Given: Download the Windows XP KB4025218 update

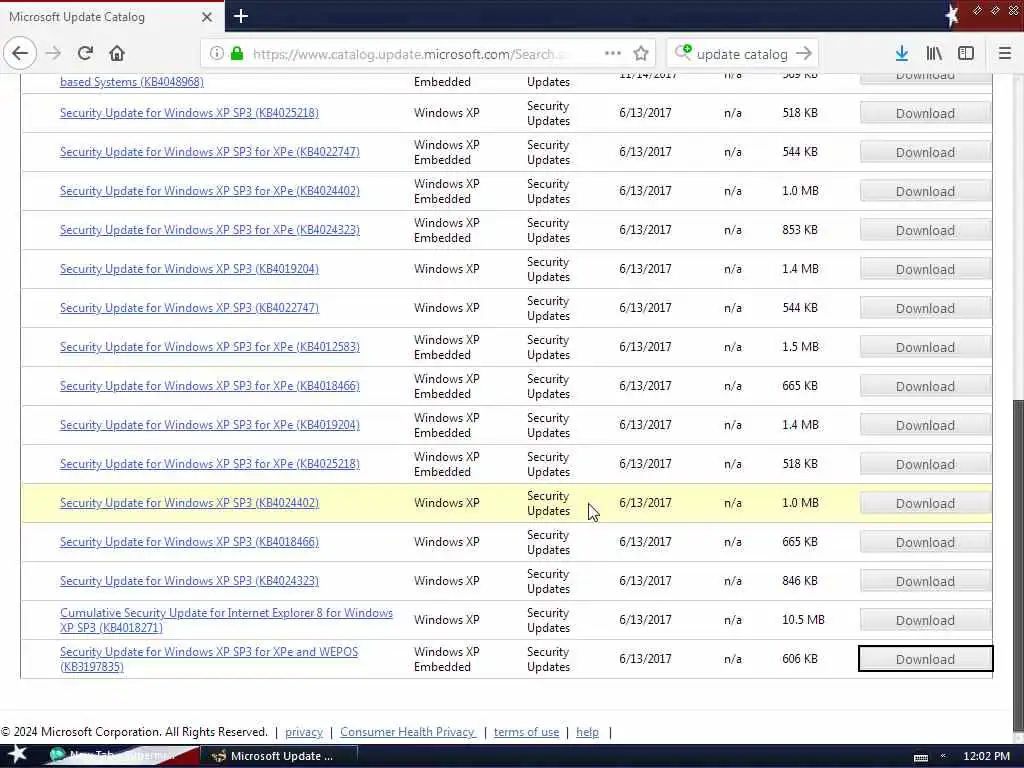Looking at the screenshot, I should 925,114.
